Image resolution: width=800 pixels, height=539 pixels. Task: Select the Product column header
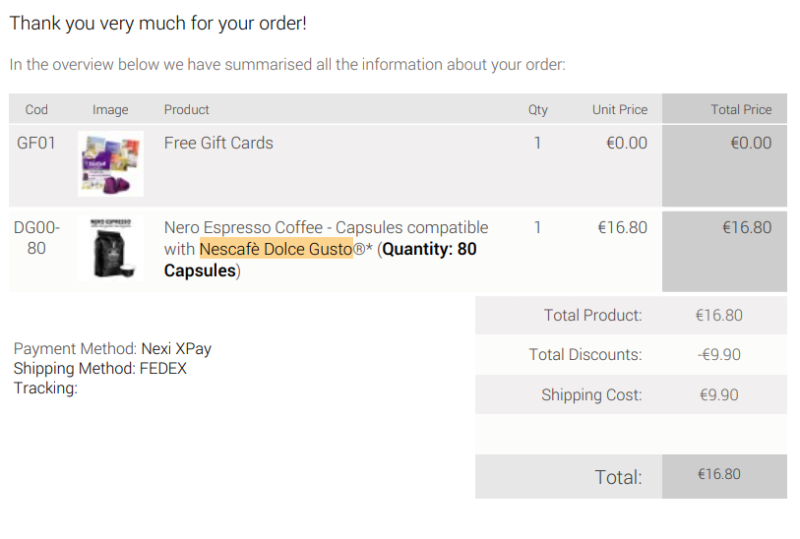[x=186, y=109]
